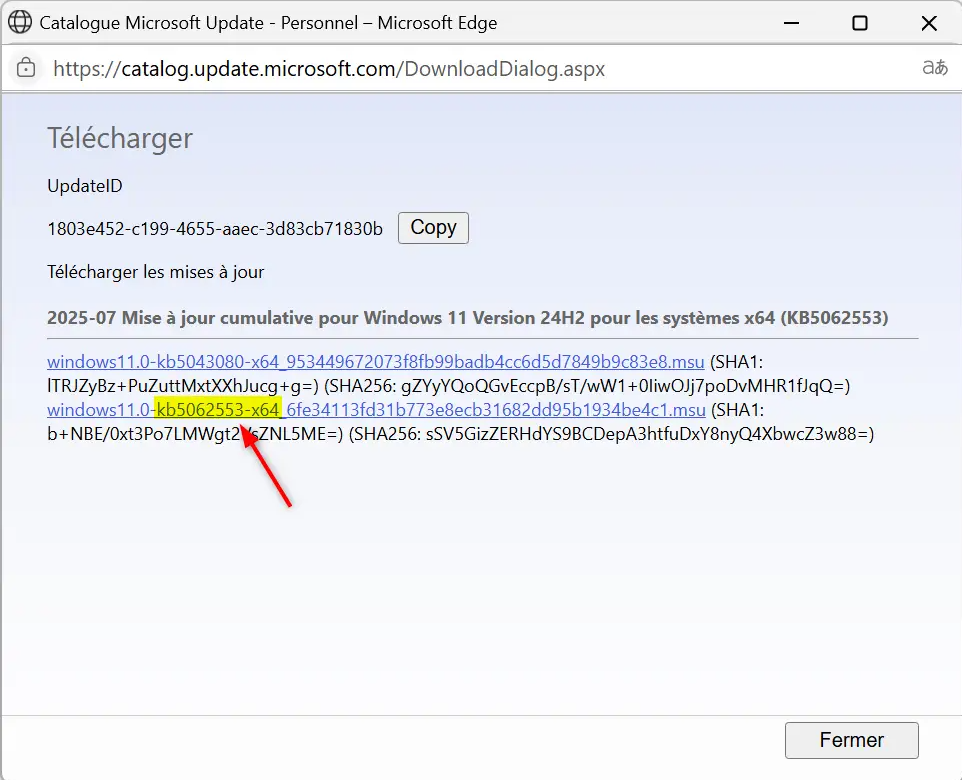Click the SHA256 hash starting with sSV5GizZERHd
This screenshot has height=780, width=962.
(x=647, y=434)
